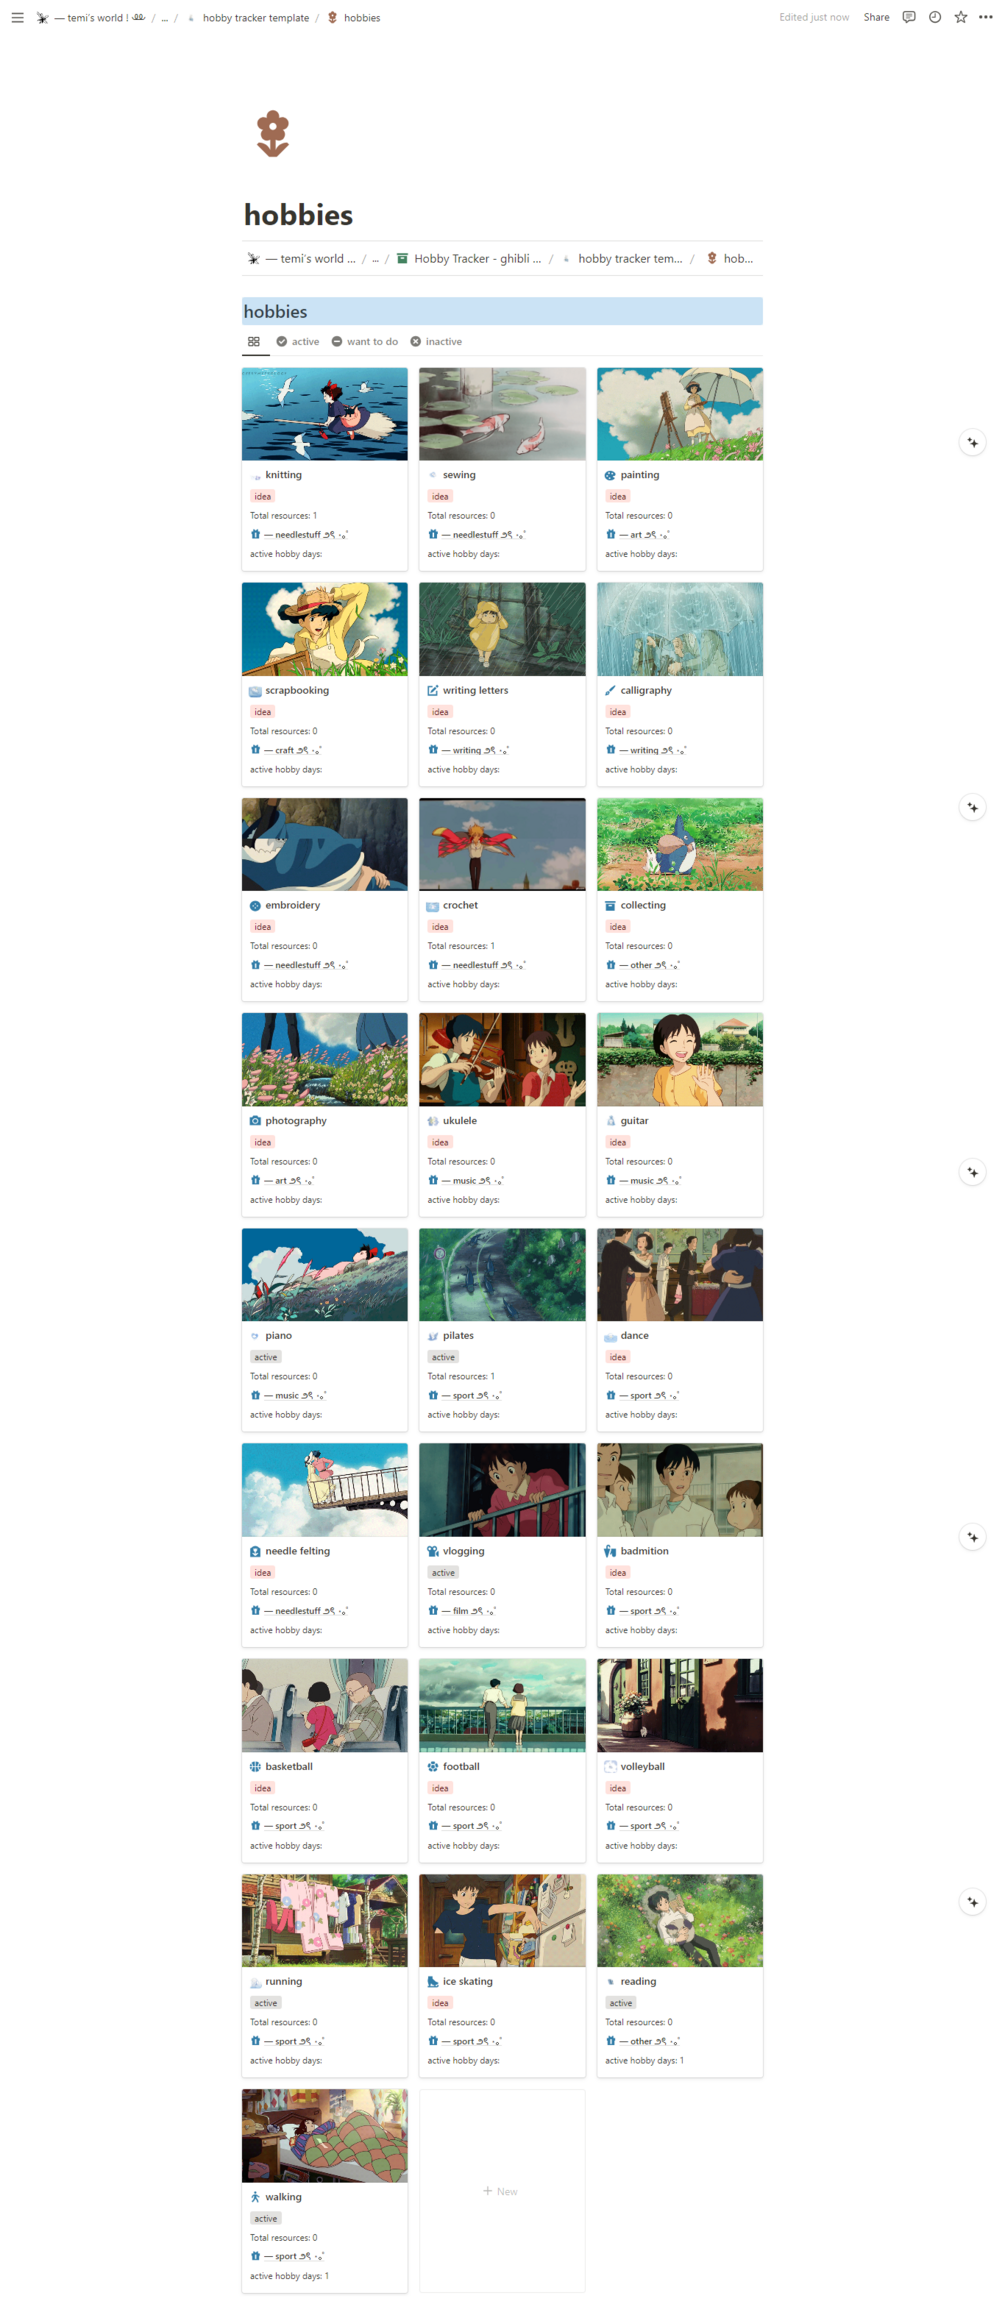This screenshot has width=1005, height=2318.
Task: Favorite this page with the star icon
Action: pos(960,17)
